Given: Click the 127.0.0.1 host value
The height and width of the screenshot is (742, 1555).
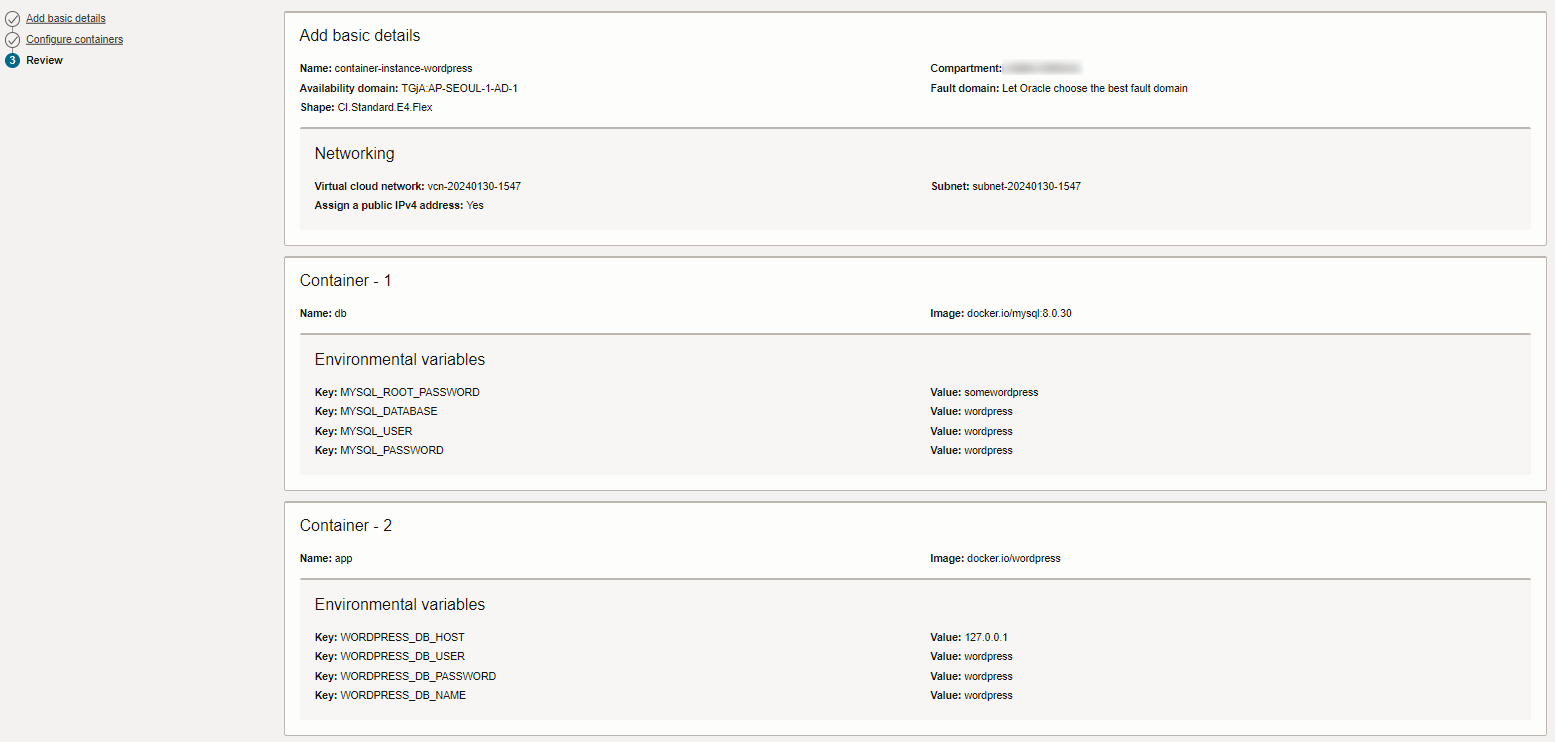Looking at the screenshot, I should click(x=979, y=638).
